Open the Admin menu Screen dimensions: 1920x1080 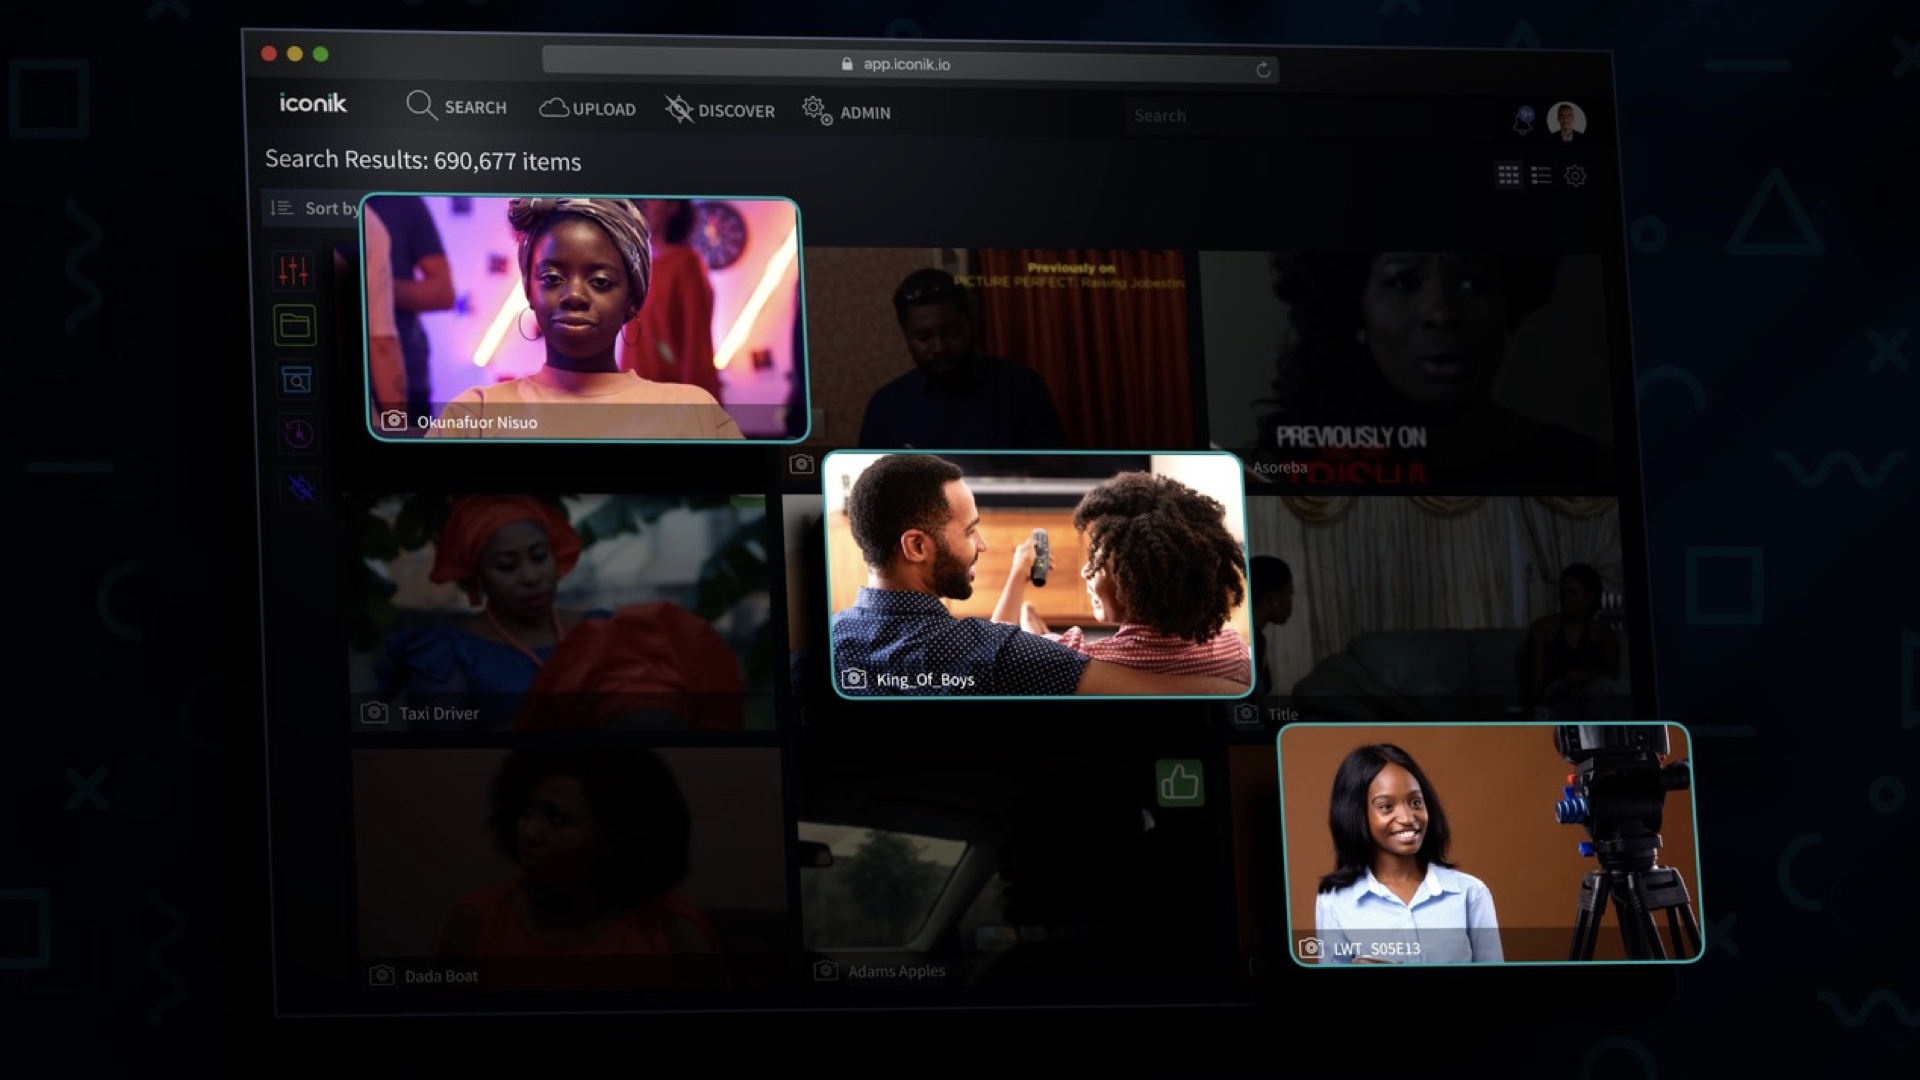pos(847,112)
